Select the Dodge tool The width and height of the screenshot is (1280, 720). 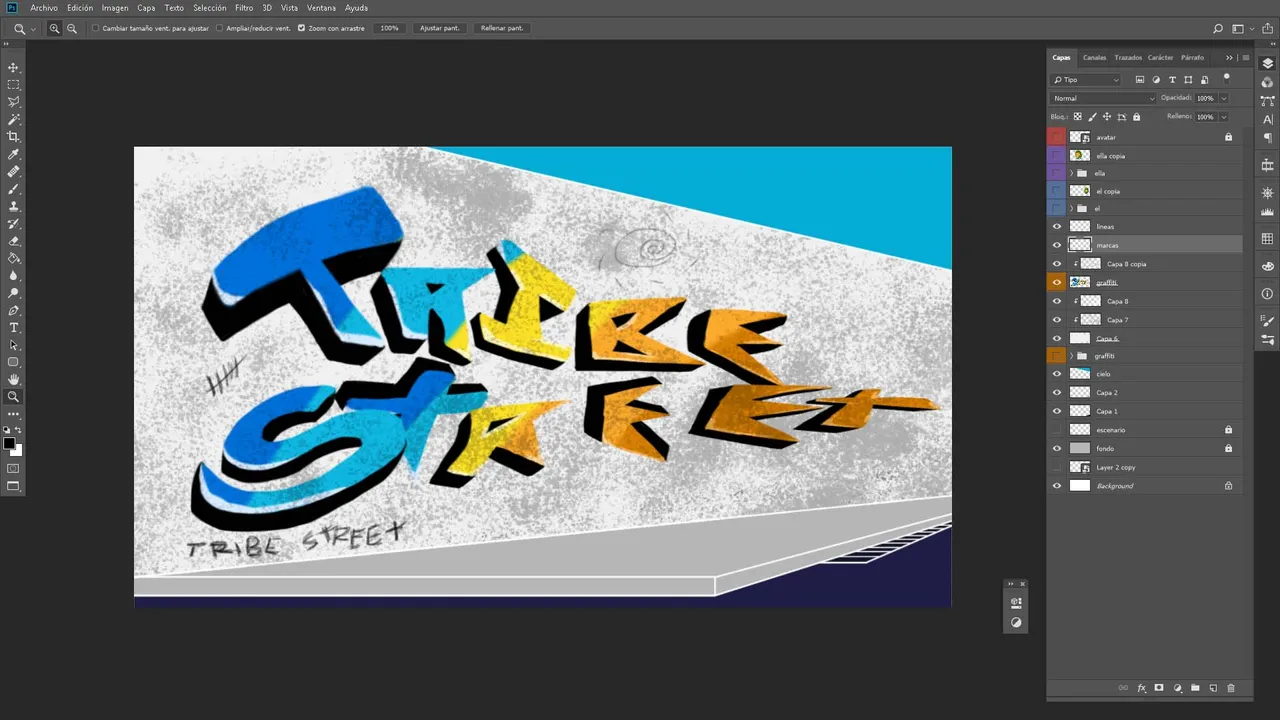click(13, 293)
